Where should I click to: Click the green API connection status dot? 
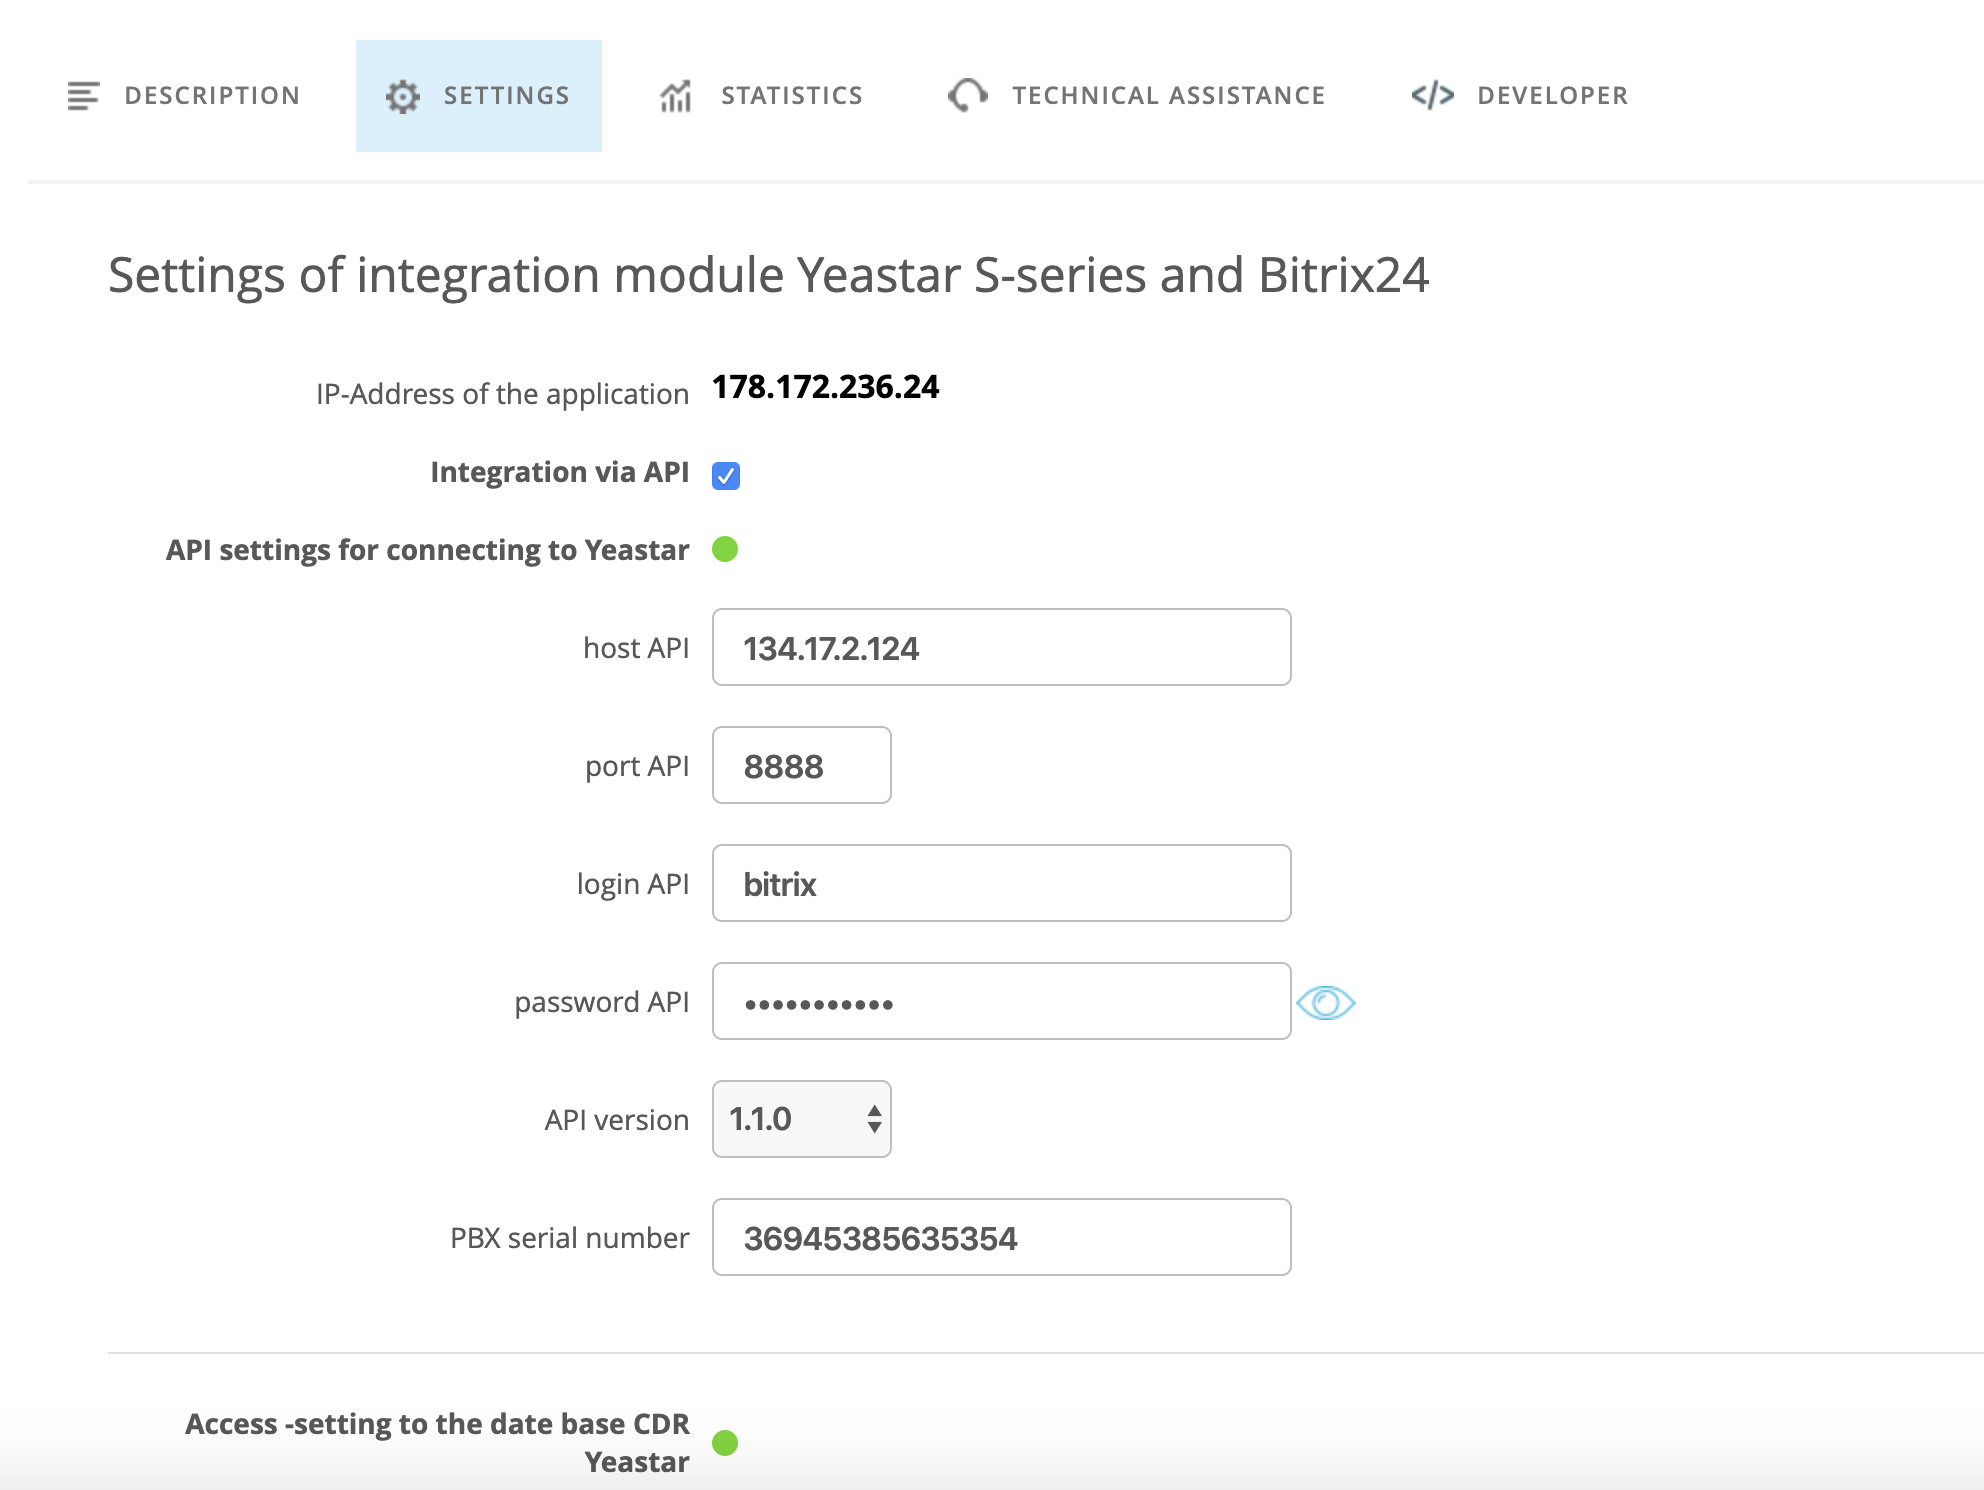pos(725,549)
